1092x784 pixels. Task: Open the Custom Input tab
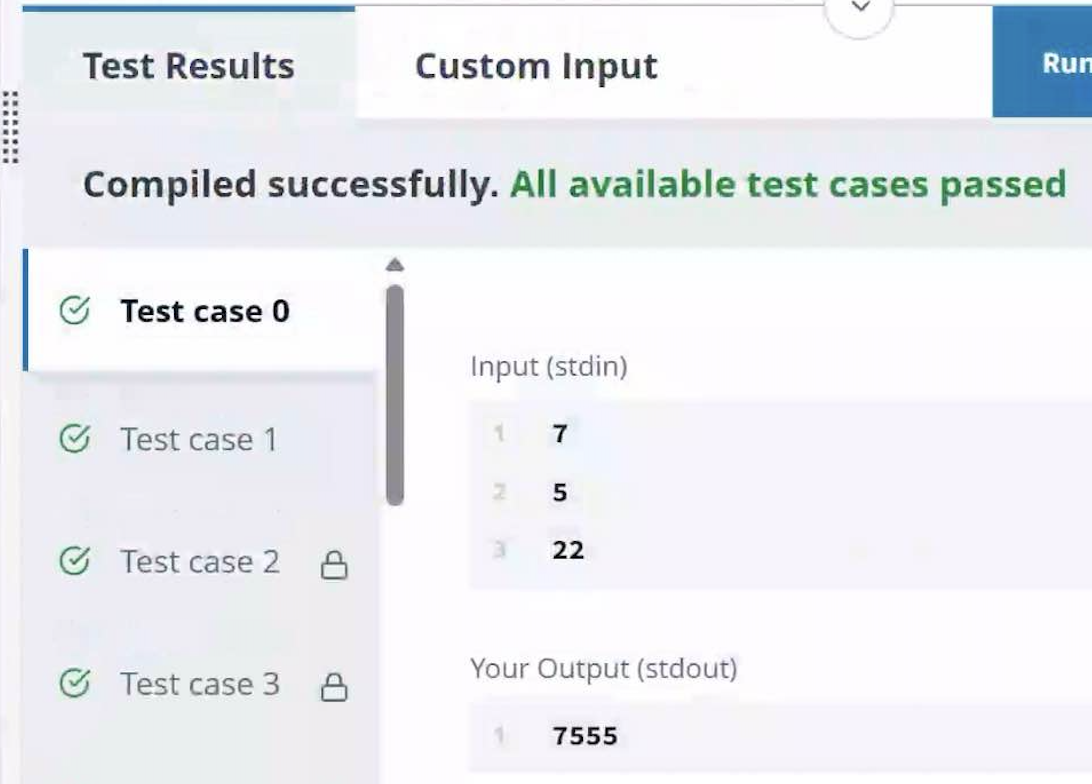click(x=536, y=67)
